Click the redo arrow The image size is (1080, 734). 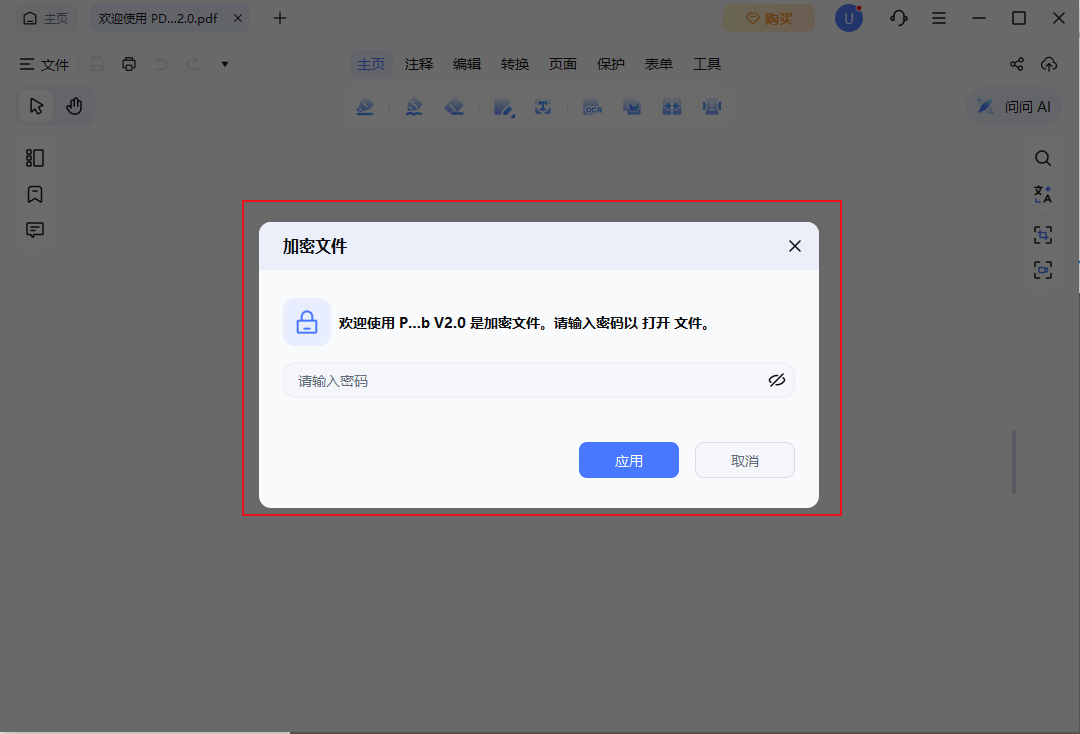pyautogui.click(x=194, y=64)
